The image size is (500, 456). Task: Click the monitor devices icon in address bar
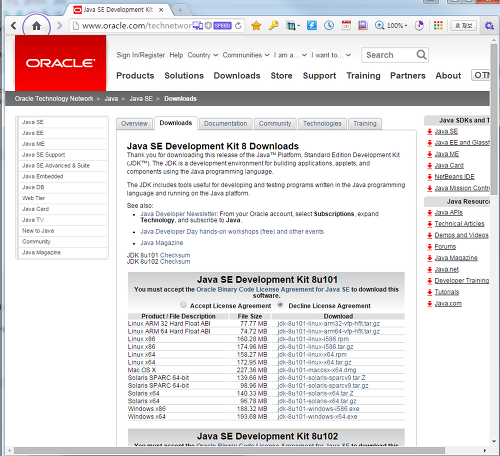198,26
